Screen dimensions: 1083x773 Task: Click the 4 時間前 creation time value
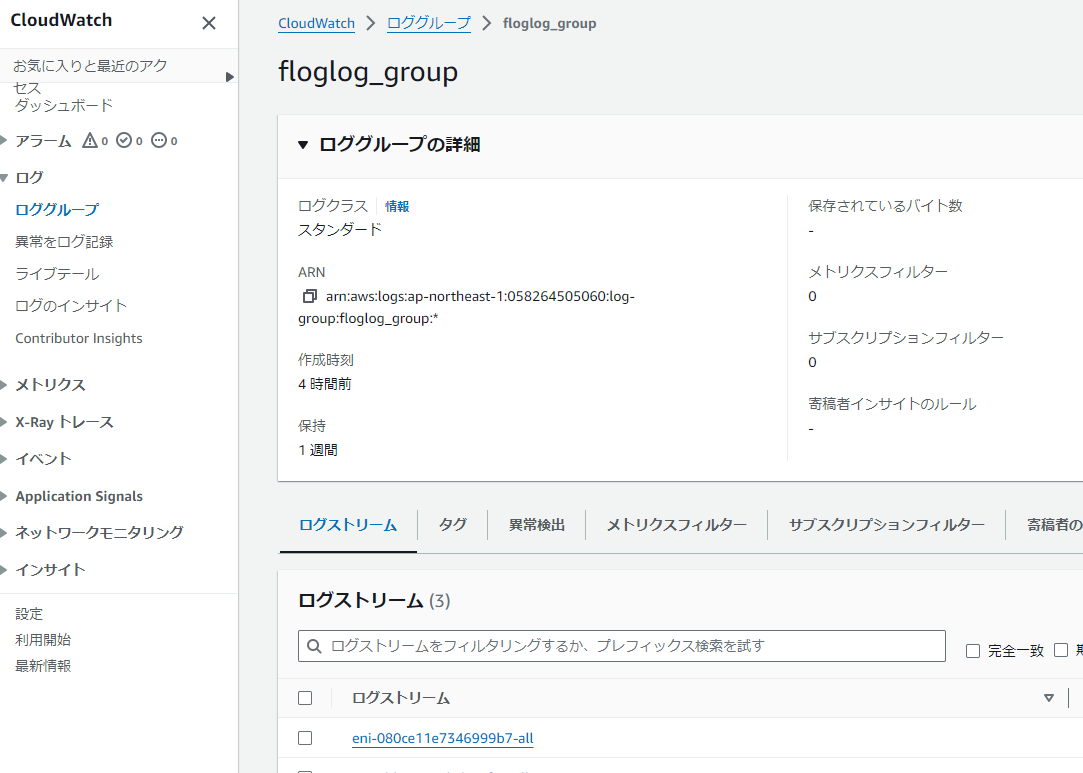(325, 384)
